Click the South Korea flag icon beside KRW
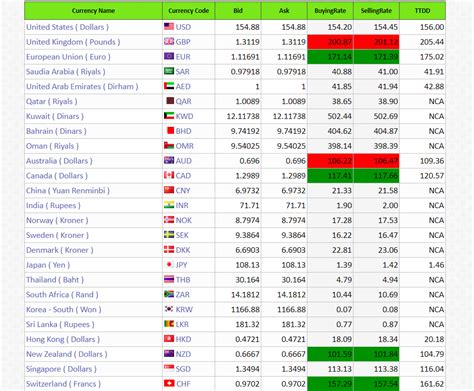 pos(169,309)
